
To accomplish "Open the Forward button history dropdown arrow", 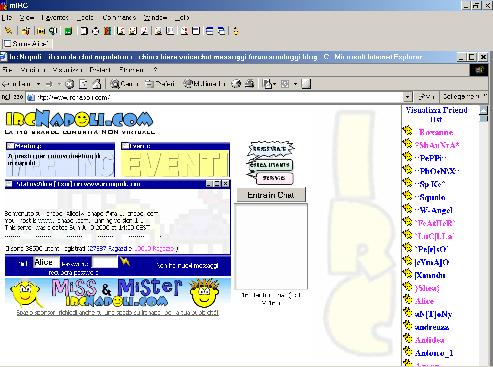I will pos(59,84).
